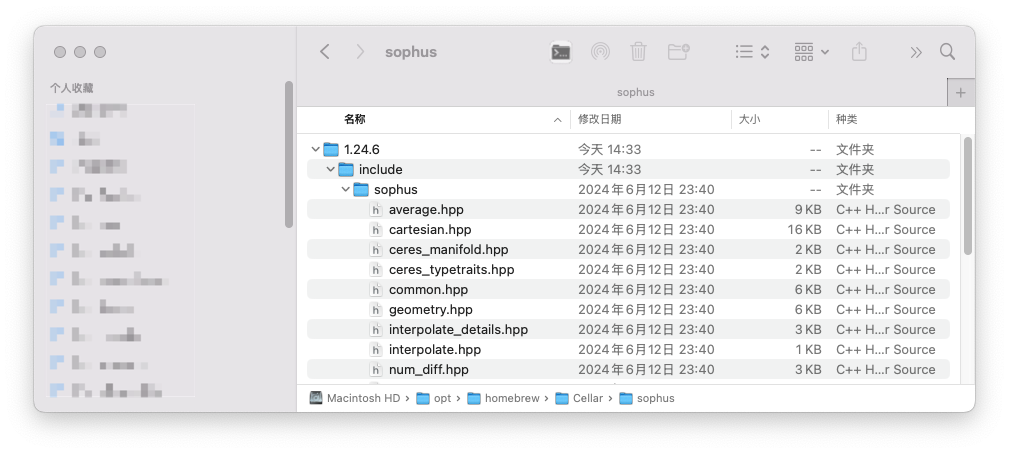Viewport: 1009px width, 454px height.
Task: Collapse the include folder
Action: point(331,170)
